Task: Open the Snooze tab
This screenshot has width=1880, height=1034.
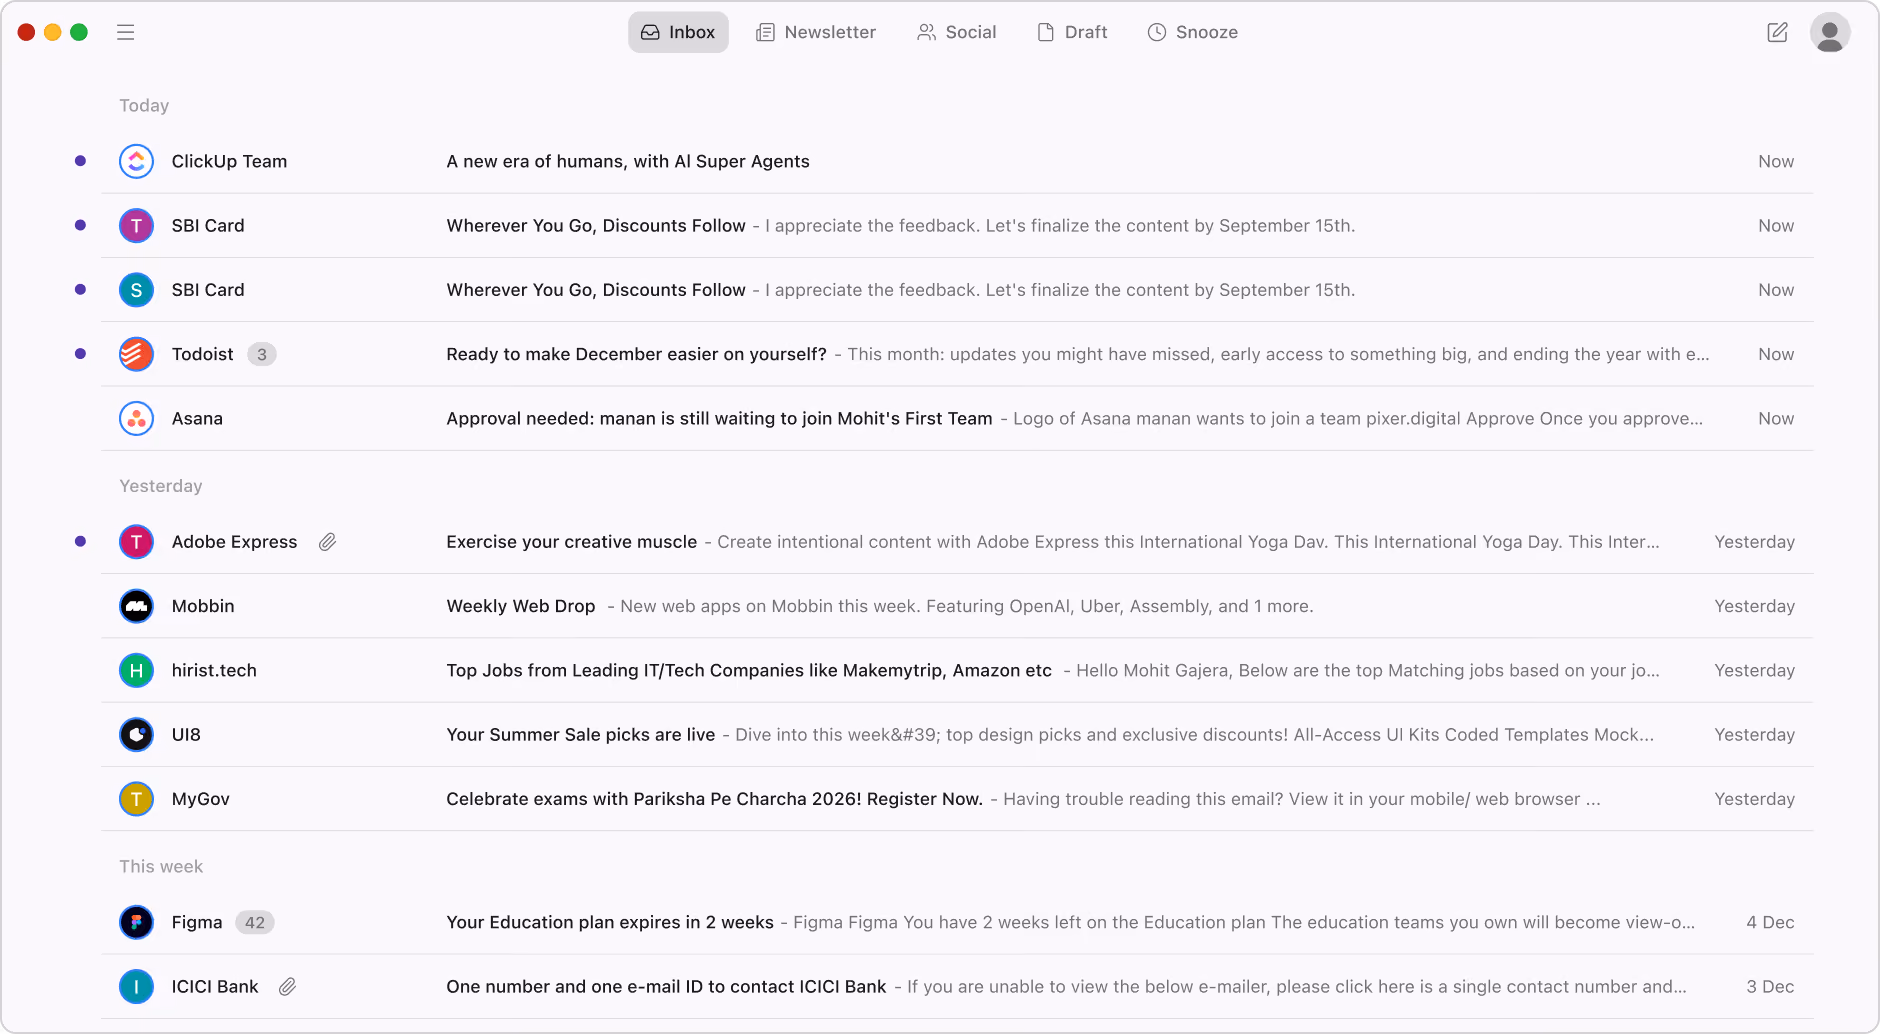Action: (x=1193, y=32)
